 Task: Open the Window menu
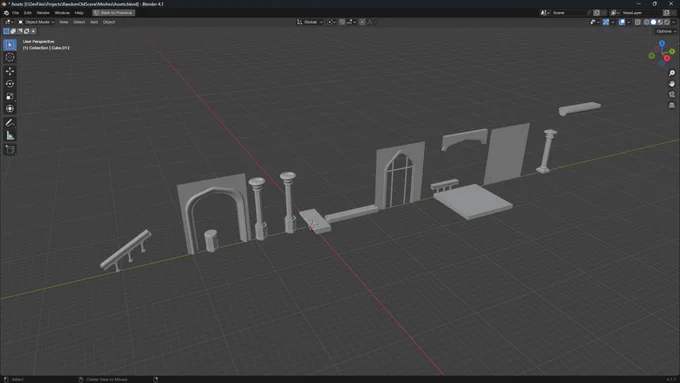(62, 13)
